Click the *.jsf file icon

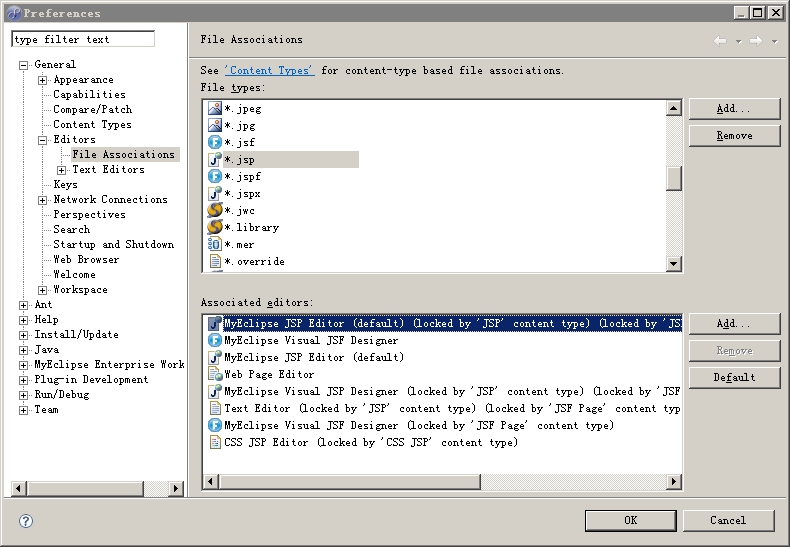[x=215, y=143]
